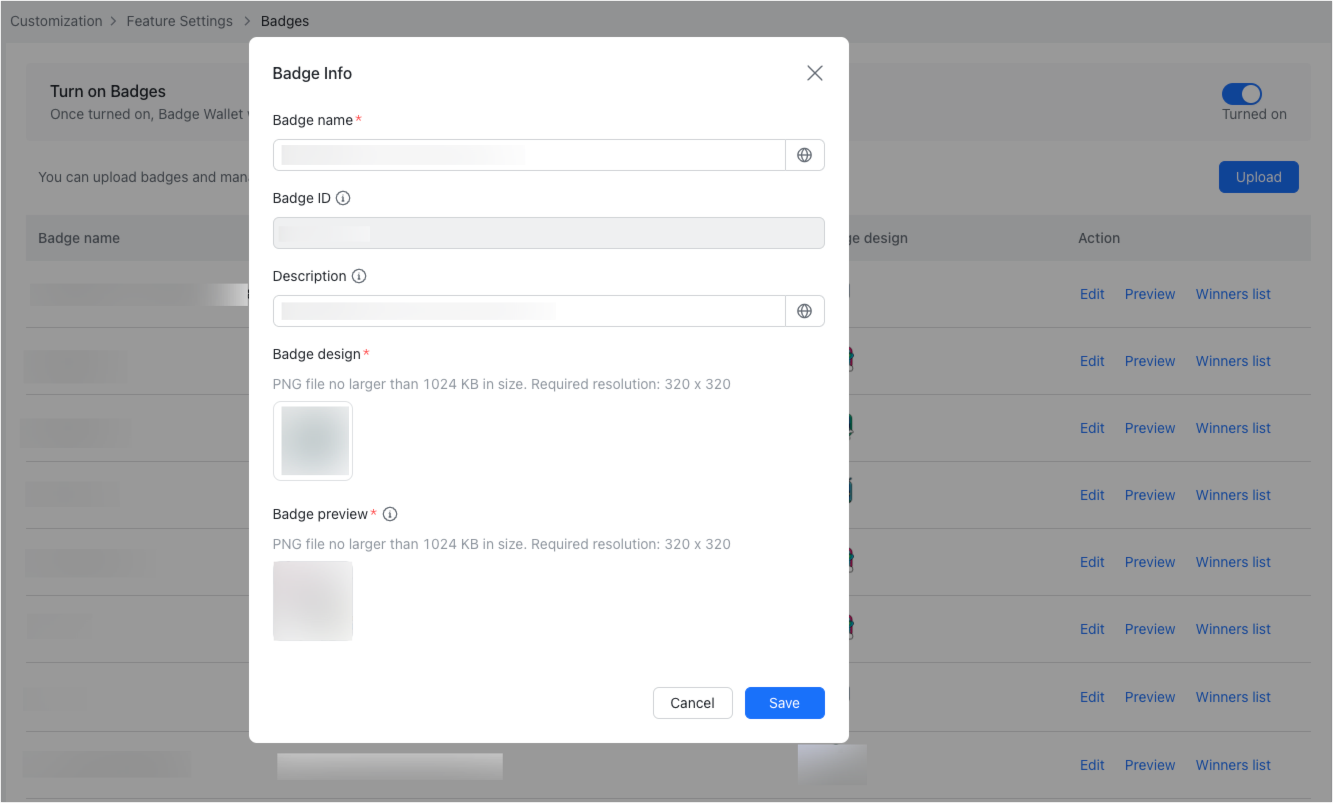Click the info icon next to Badge ID
The height and width of the screenshot is (803, 1333).
(343, 198)
